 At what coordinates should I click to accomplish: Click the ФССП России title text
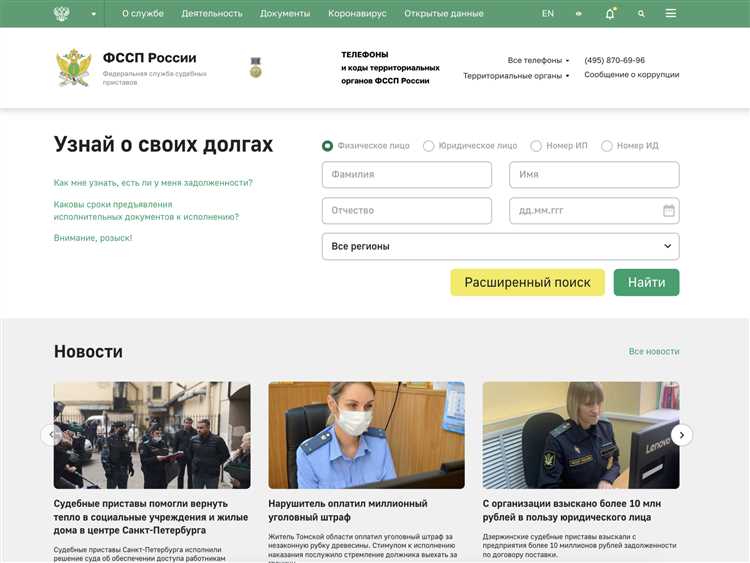[150, 58]
